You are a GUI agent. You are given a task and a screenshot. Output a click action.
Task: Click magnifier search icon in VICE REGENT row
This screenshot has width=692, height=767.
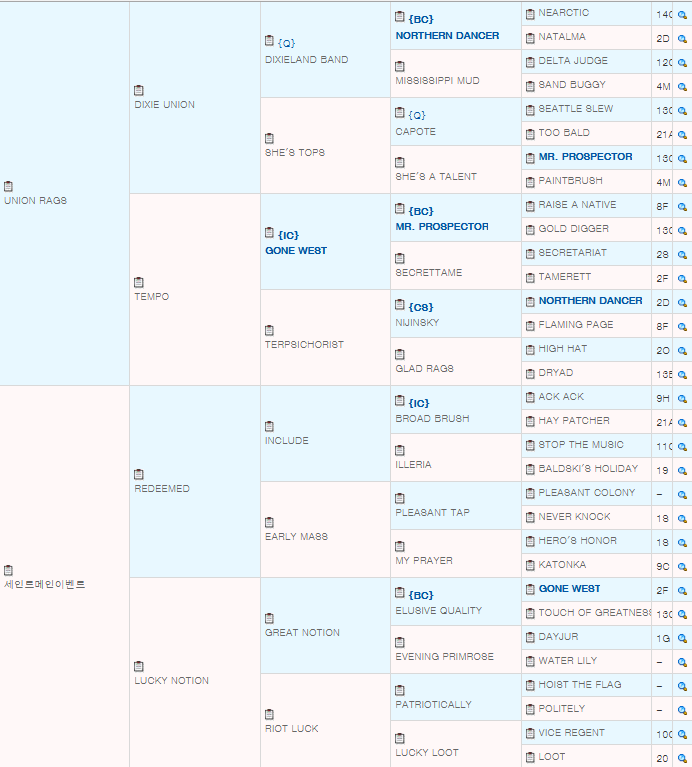pos(682,735)
